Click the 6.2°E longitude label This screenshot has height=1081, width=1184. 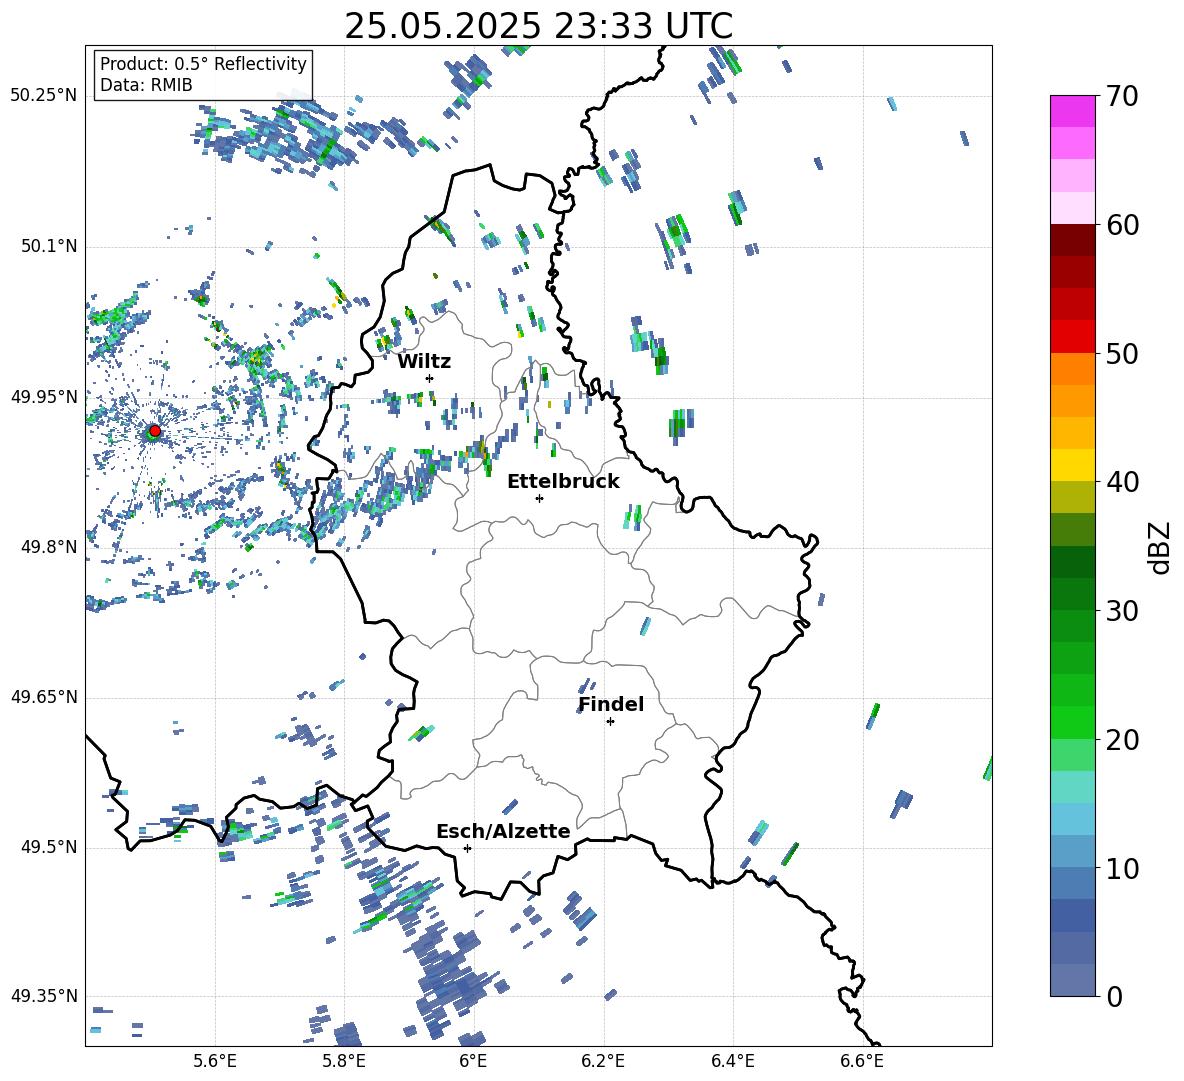[x=603, y=1061]
